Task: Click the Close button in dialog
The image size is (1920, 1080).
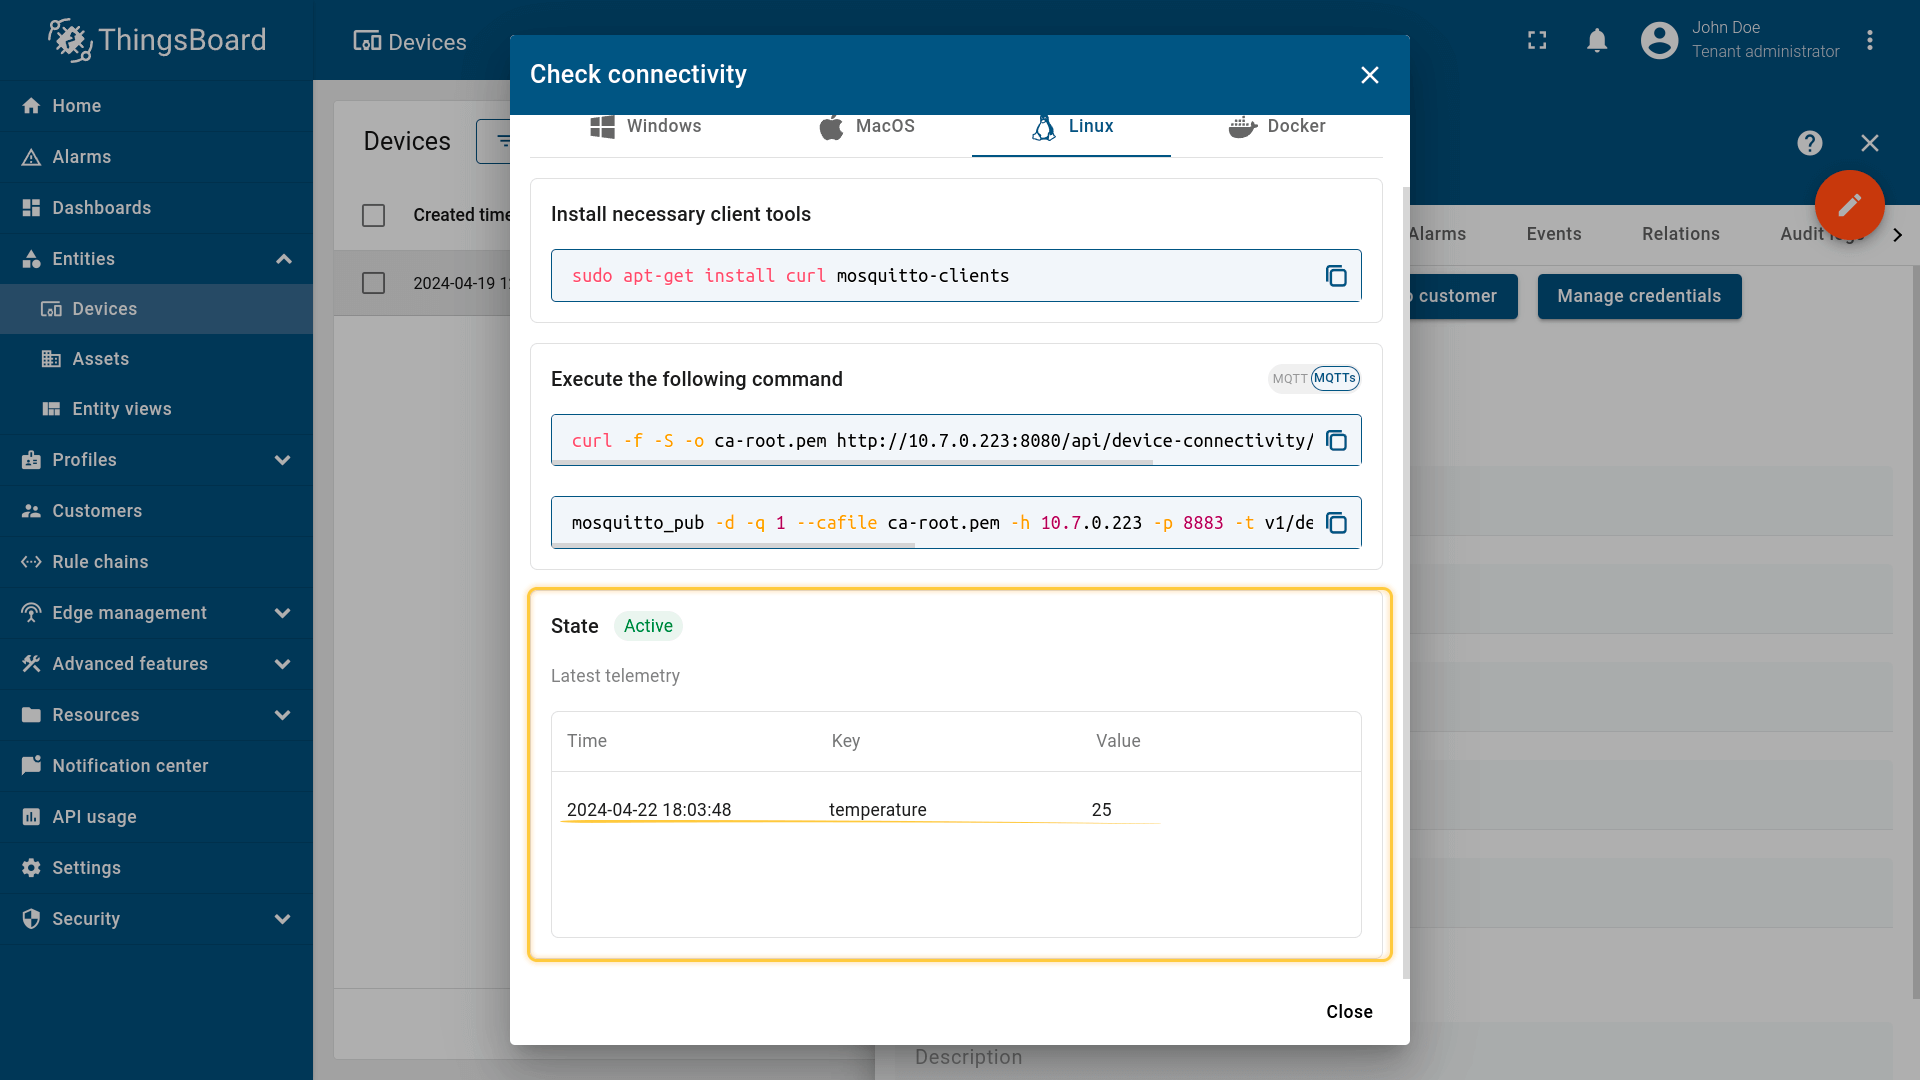Action: click(1348, 1012)
